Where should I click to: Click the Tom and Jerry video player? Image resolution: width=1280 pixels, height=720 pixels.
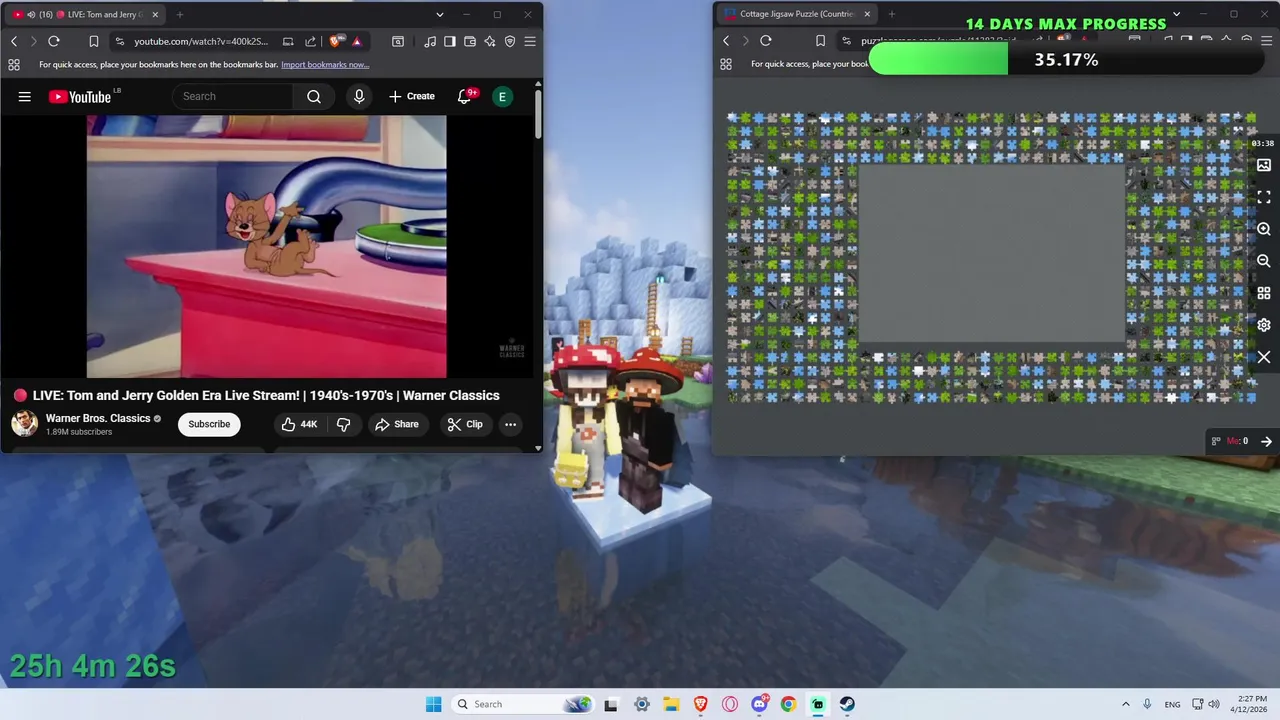267,247
